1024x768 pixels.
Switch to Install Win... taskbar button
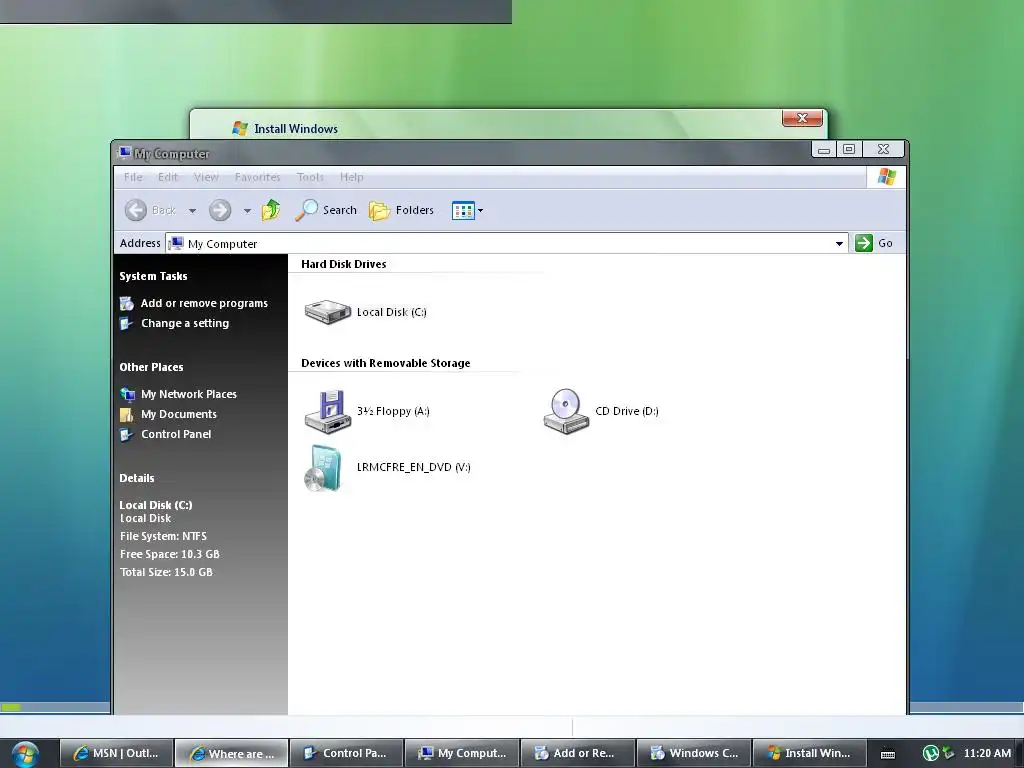click(810, 753)
